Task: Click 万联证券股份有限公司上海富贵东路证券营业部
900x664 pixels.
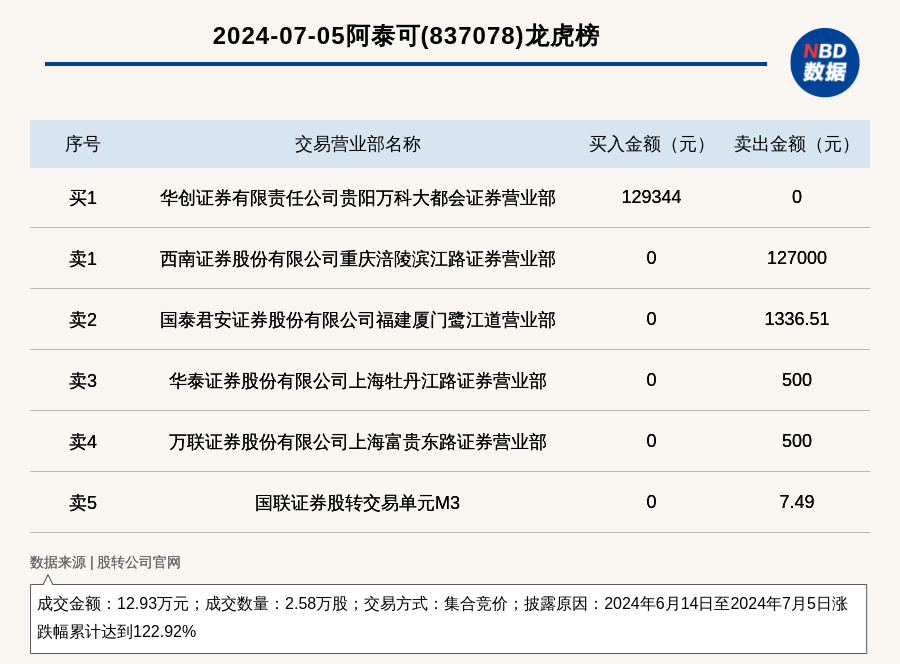Action: (358, 442)
